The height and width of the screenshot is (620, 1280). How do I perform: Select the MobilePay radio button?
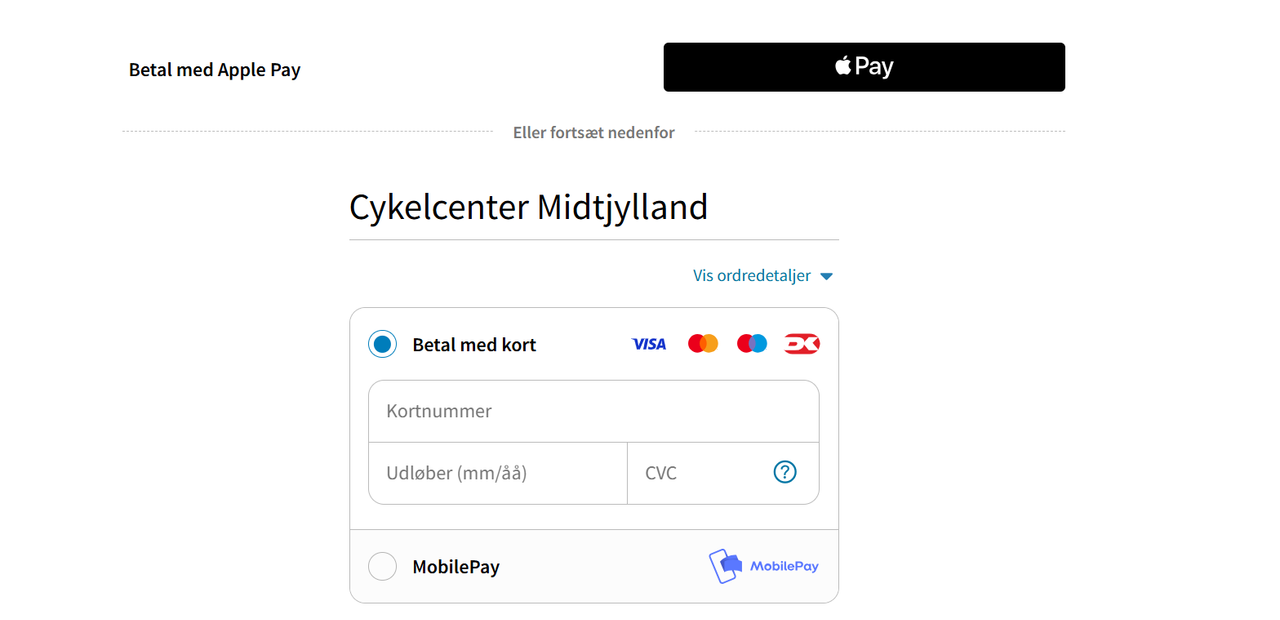pyautogui.click(x=382, y=566)
